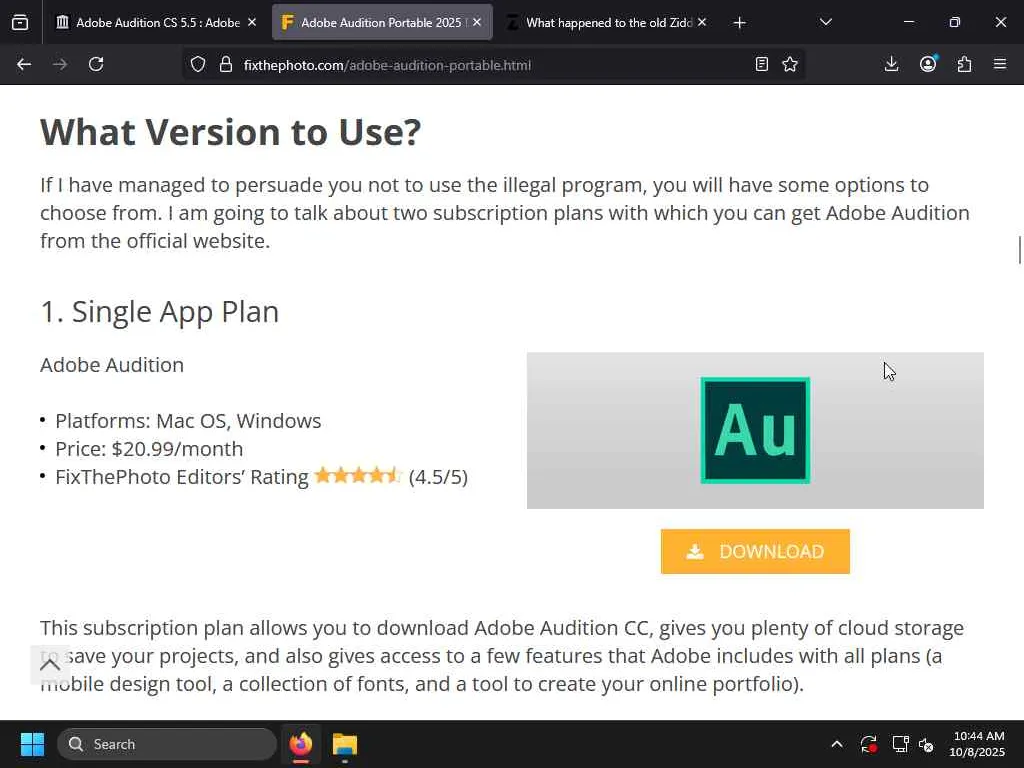Expand the list all tabs chevron
The height and width of the screenshot is (768, 1024).
click(x=826, y=22)
